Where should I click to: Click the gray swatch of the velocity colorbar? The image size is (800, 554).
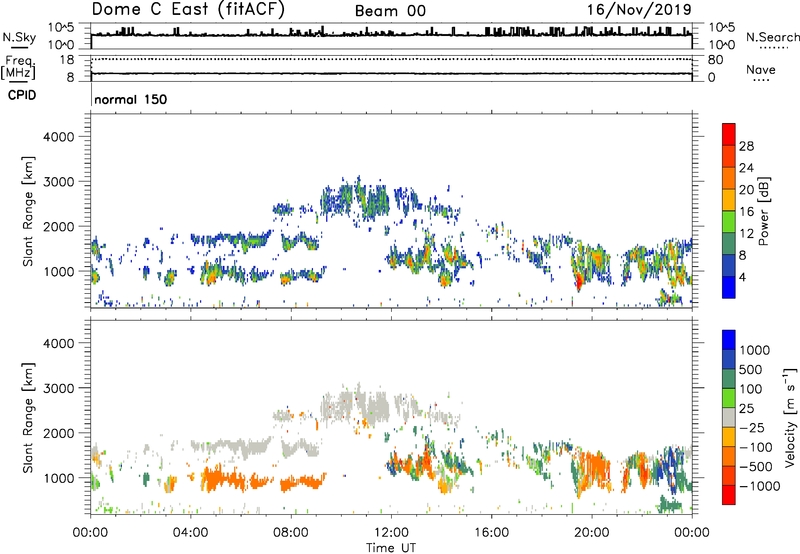pos(729,418)
